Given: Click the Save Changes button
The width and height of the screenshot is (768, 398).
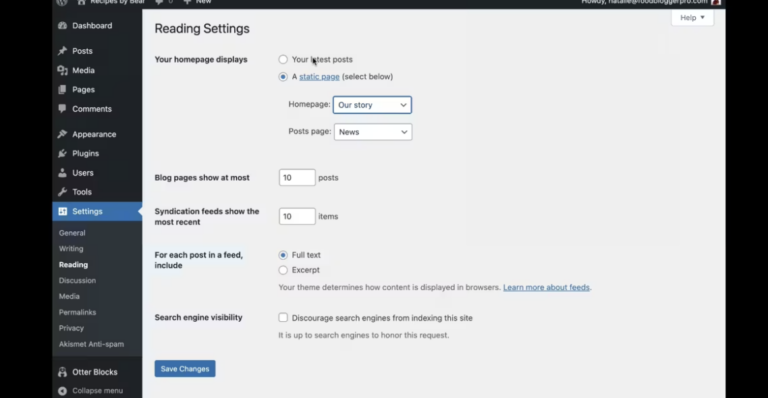Looking at the screenshot, I should click(x=185, y=369).
